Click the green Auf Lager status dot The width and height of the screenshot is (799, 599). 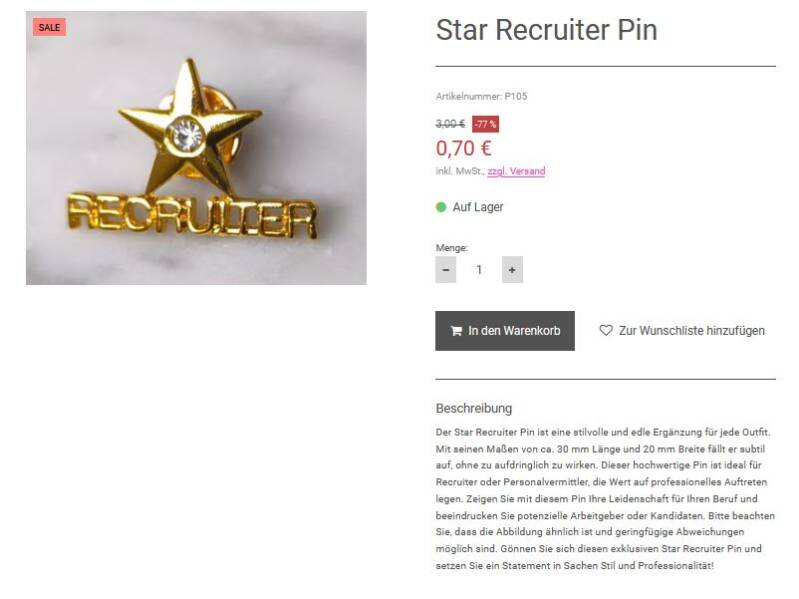(441, 207)
